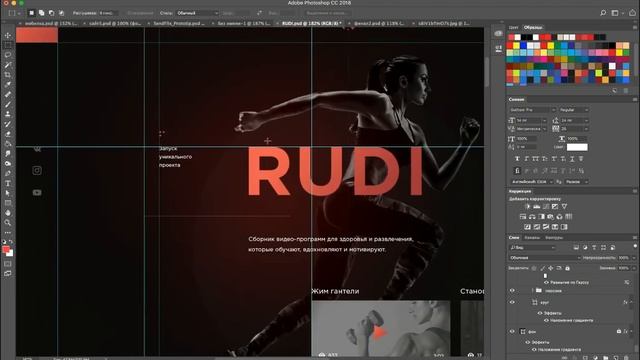The width and height of the screenshot is (640, 360).
Task: Select the Brush tool
Action: click(8, 104)
